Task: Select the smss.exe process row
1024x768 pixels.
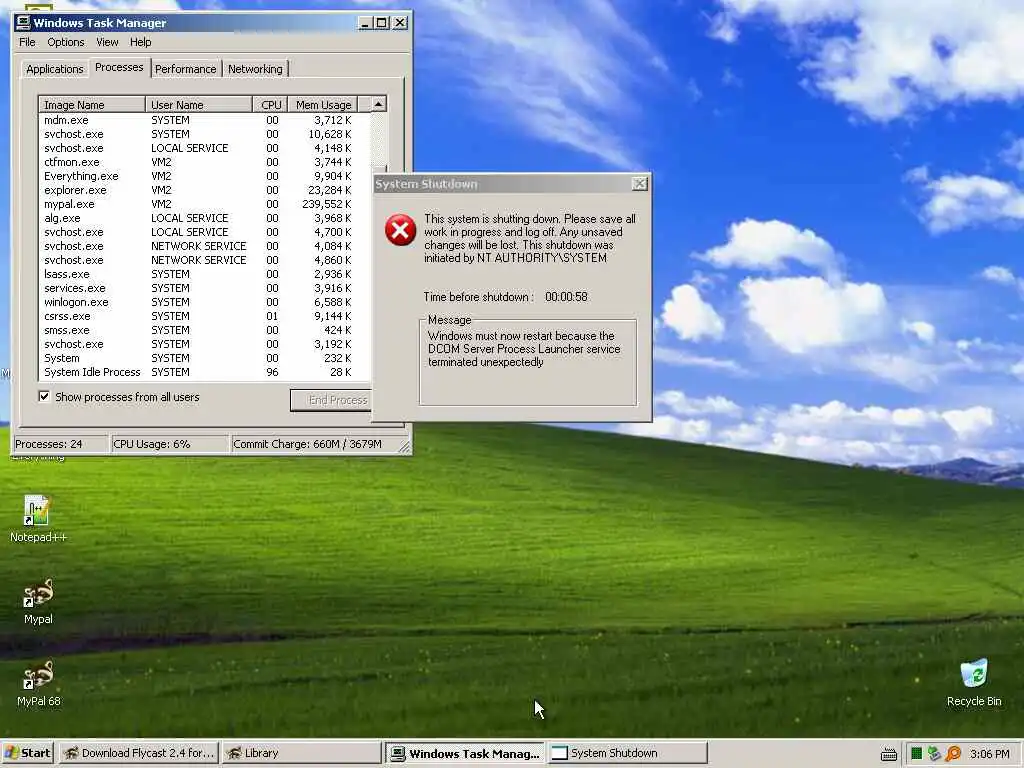Action: [204, 330]
